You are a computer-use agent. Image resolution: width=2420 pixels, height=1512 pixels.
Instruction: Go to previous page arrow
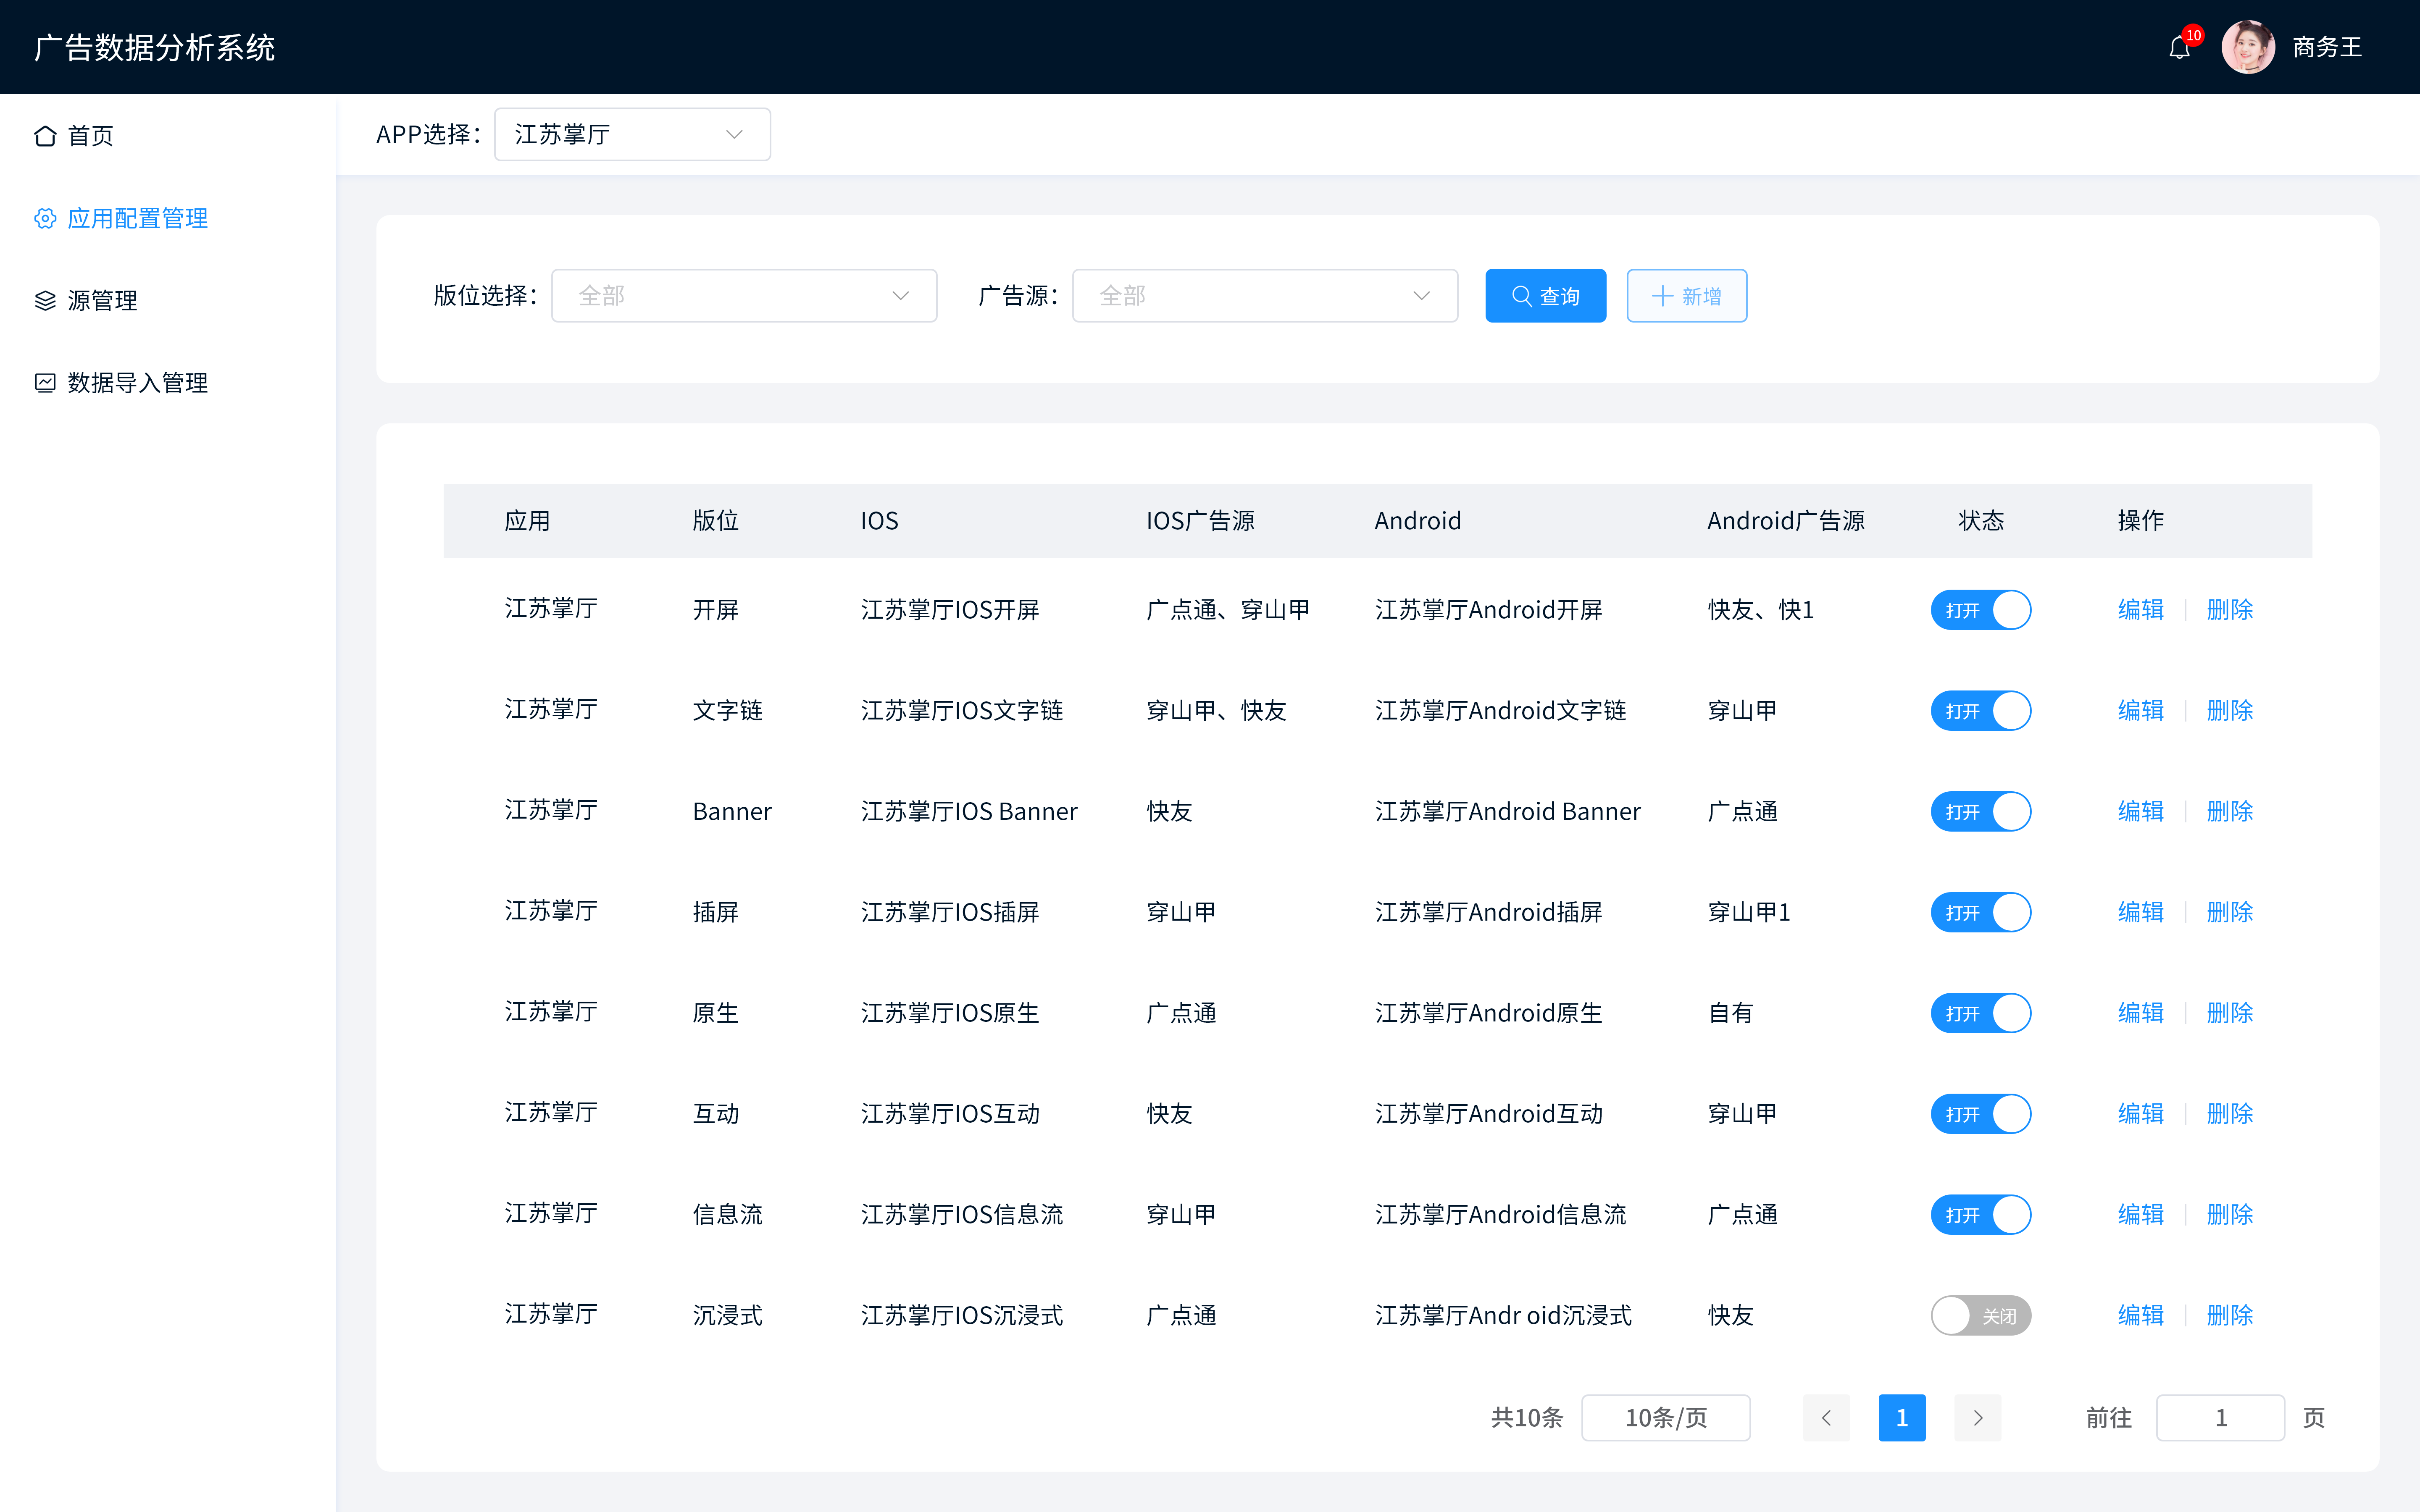1826,1417
